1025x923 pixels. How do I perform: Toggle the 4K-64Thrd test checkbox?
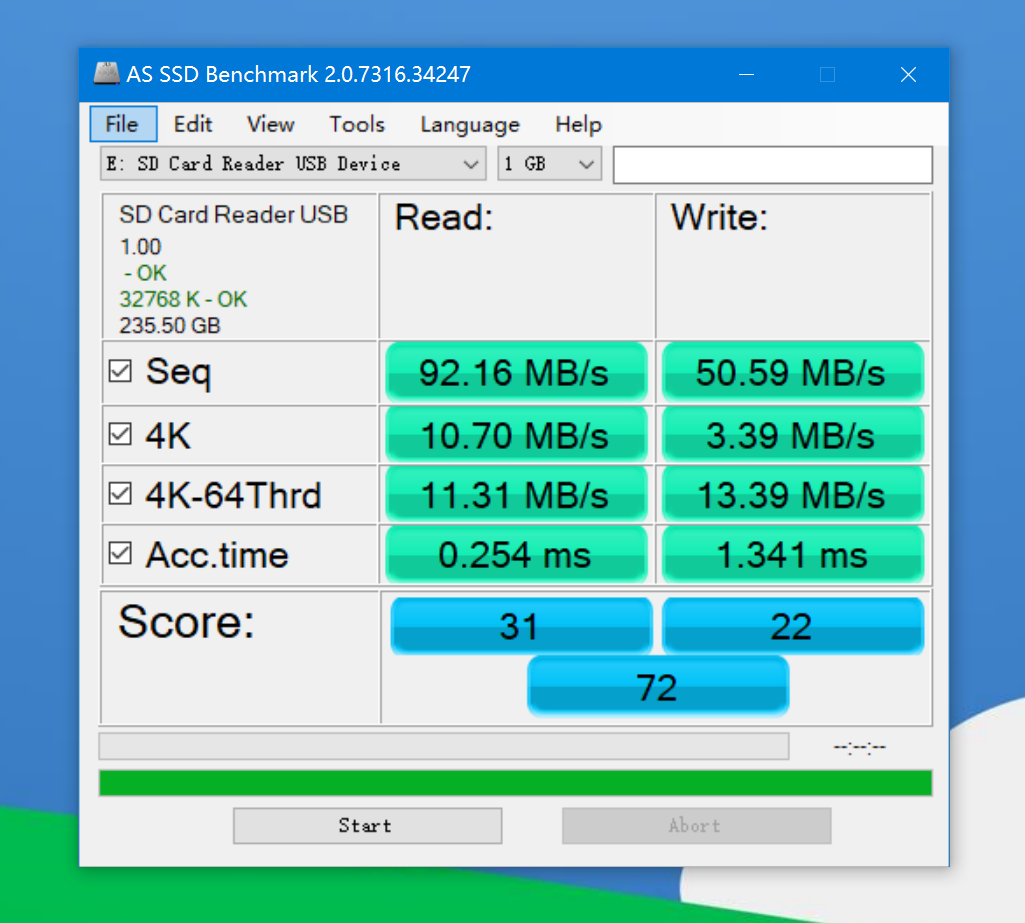click(120, 494)
